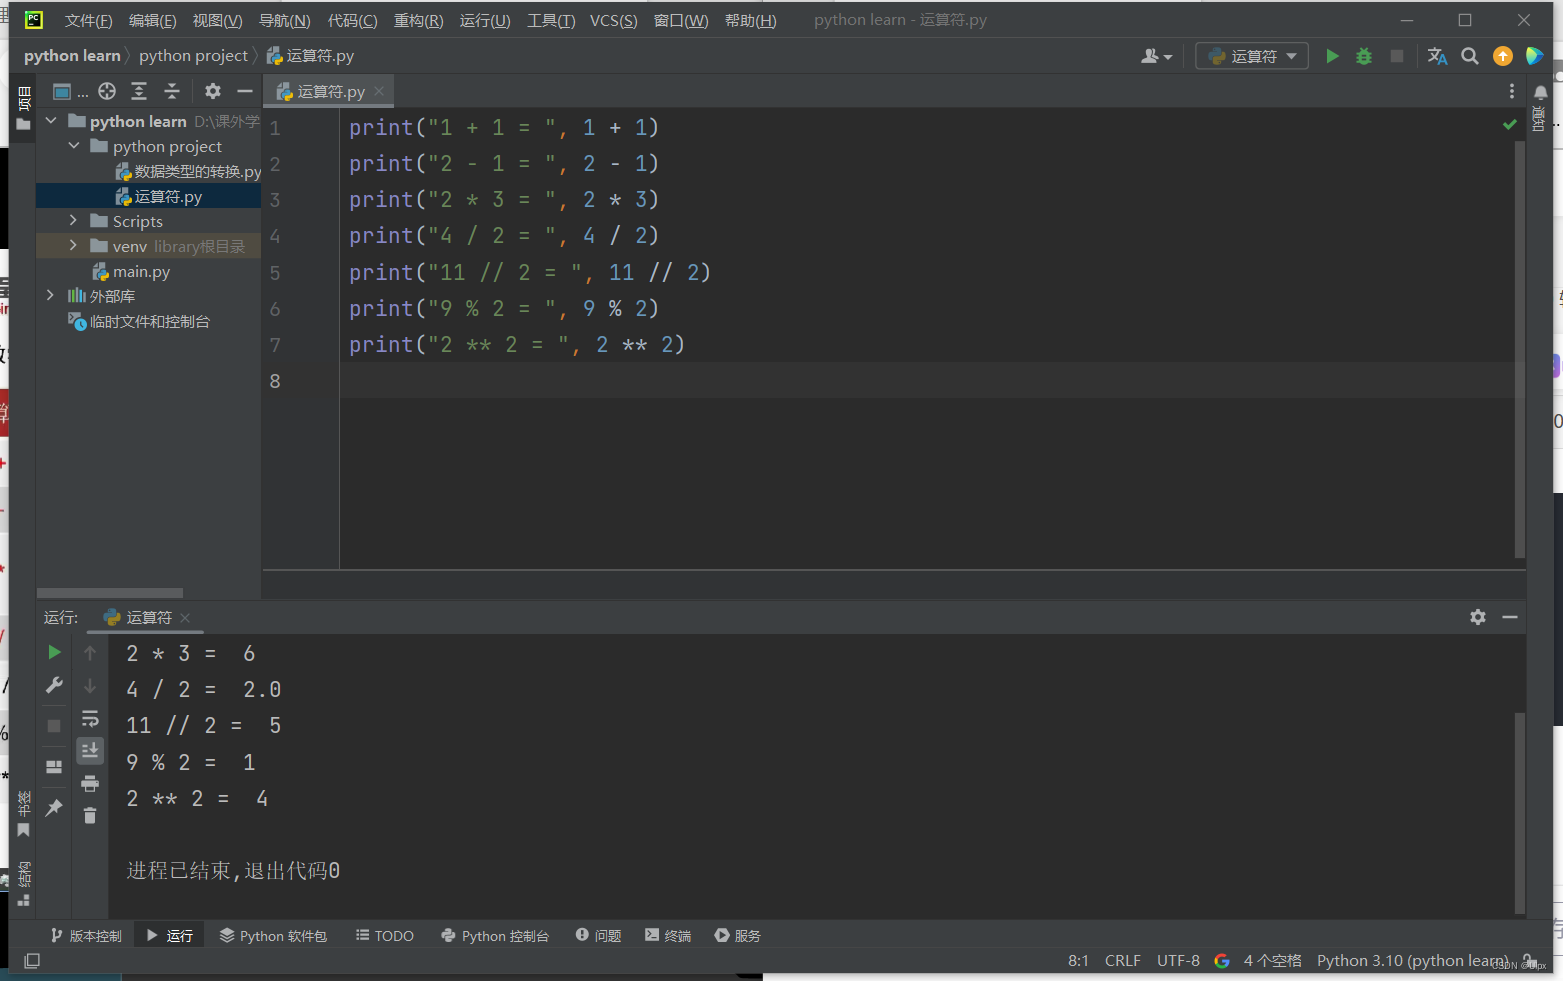Click python project breadcrumb
This screenshot has width=1563, height=981.
(x=193, y=55)
